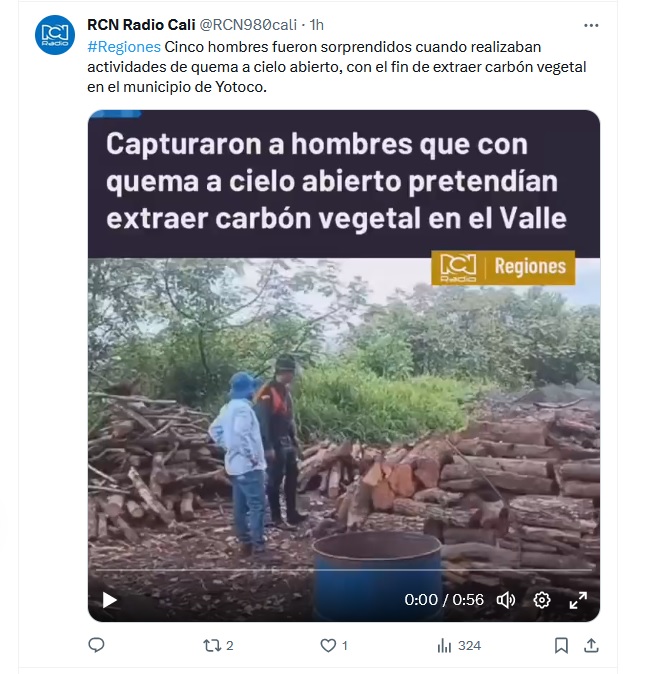Image resolution: width=660 pixels, height=674 pixels.
Task: Click the RCN Radio profile avatar
Action: coord(55,35)
